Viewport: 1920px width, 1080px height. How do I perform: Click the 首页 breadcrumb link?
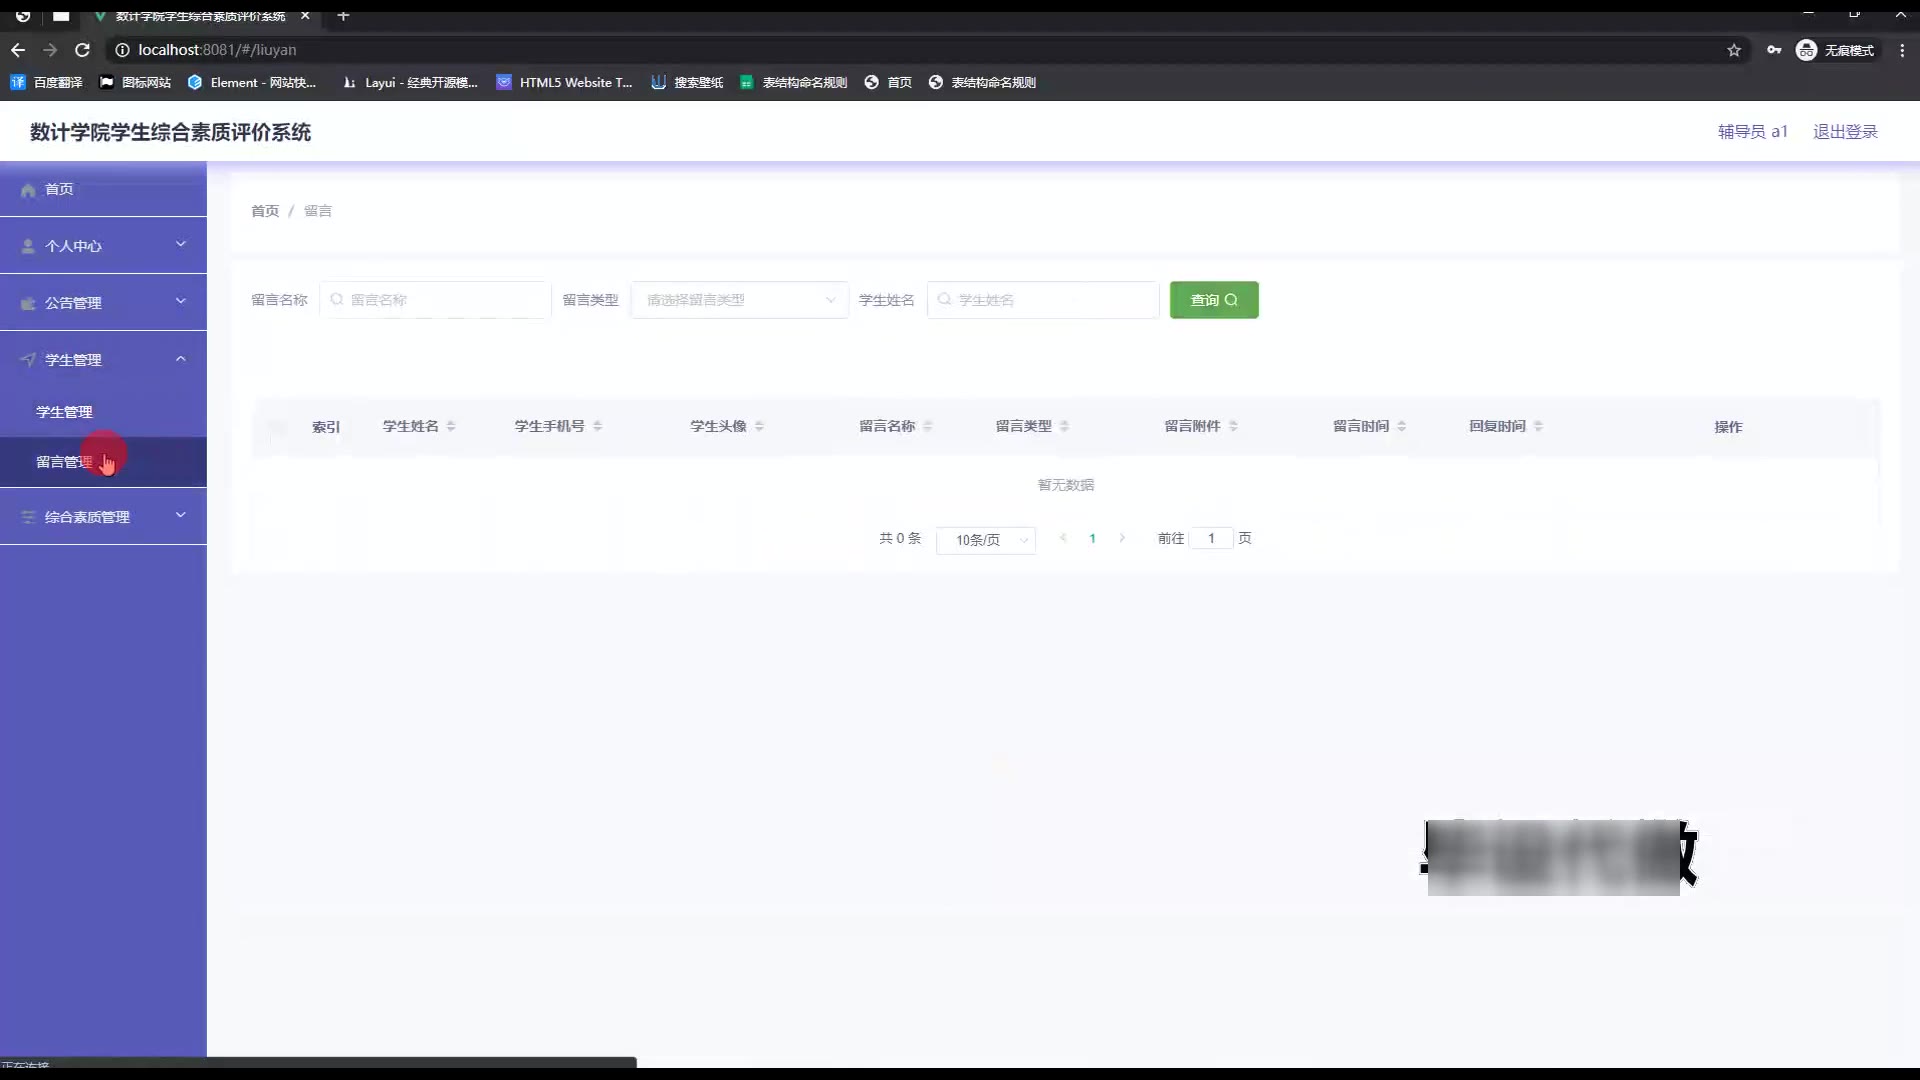[265, 211]
